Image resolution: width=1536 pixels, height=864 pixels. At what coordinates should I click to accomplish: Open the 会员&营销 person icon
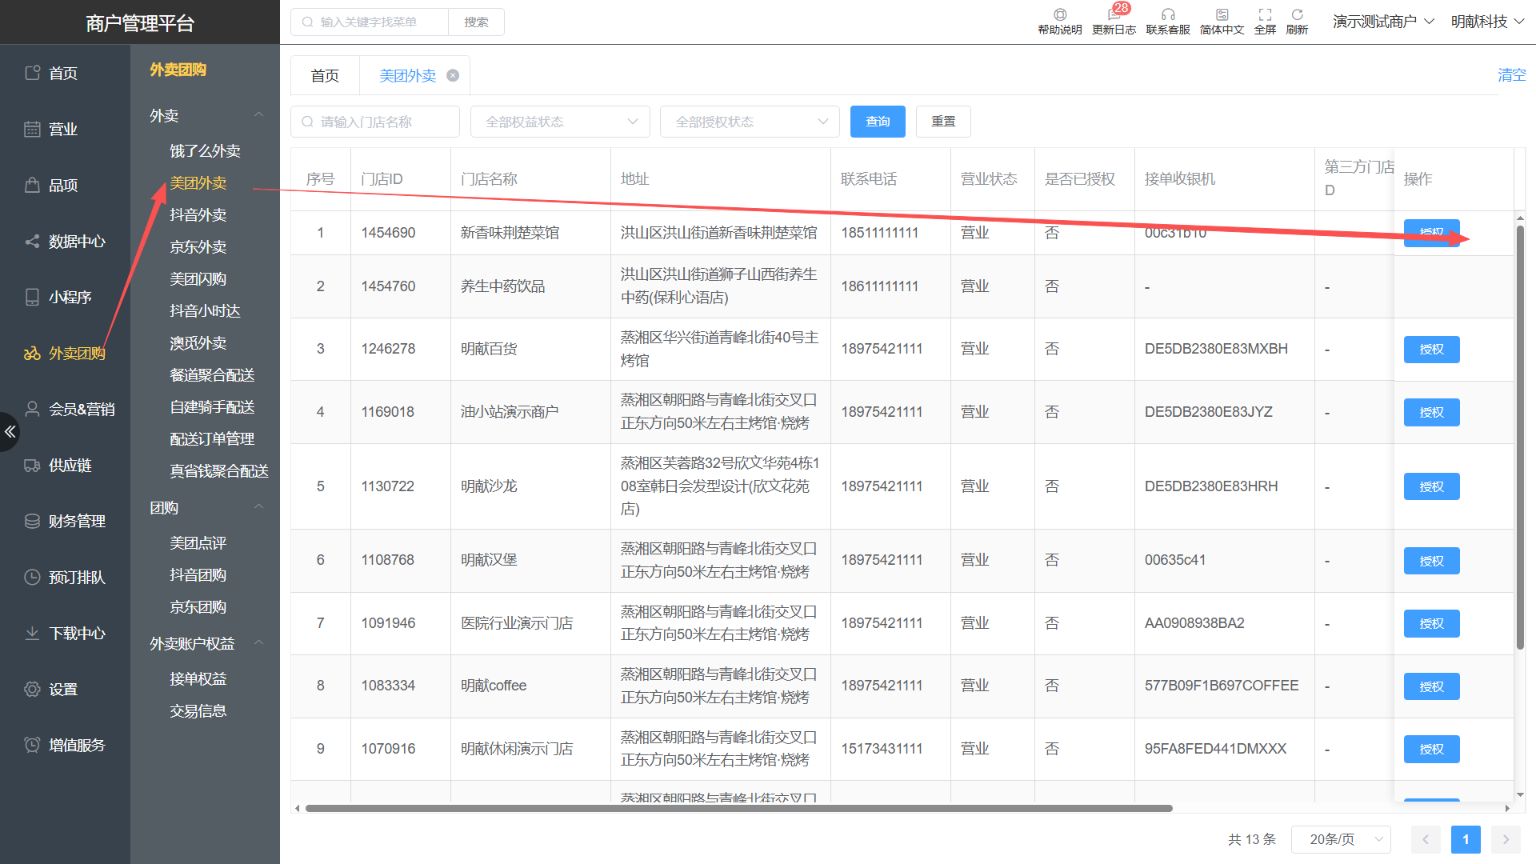(32, 409)
